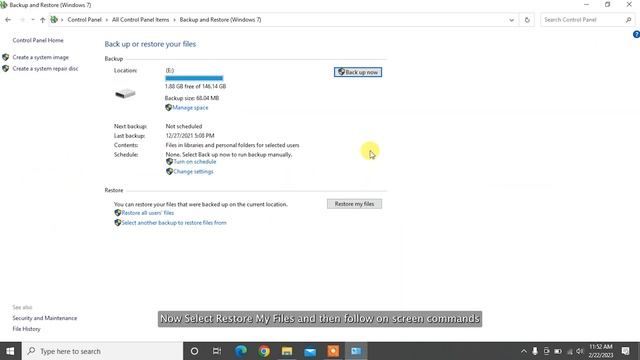The height and width of the screenshot is (360, 640).
Task: Start a backup with Back up now
Action: pyautogui.click(x=358, y=72)
